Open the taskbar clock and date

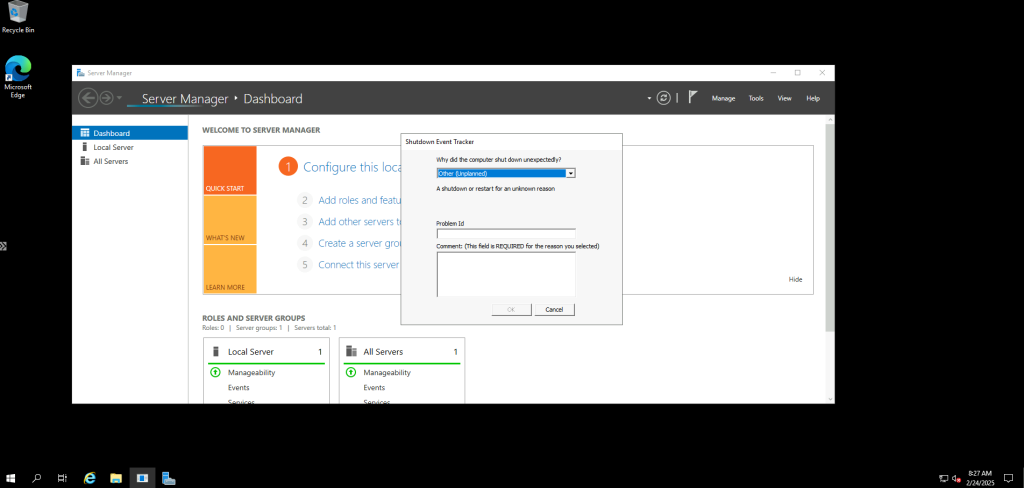pyautogui.click(x=980, y=478)
